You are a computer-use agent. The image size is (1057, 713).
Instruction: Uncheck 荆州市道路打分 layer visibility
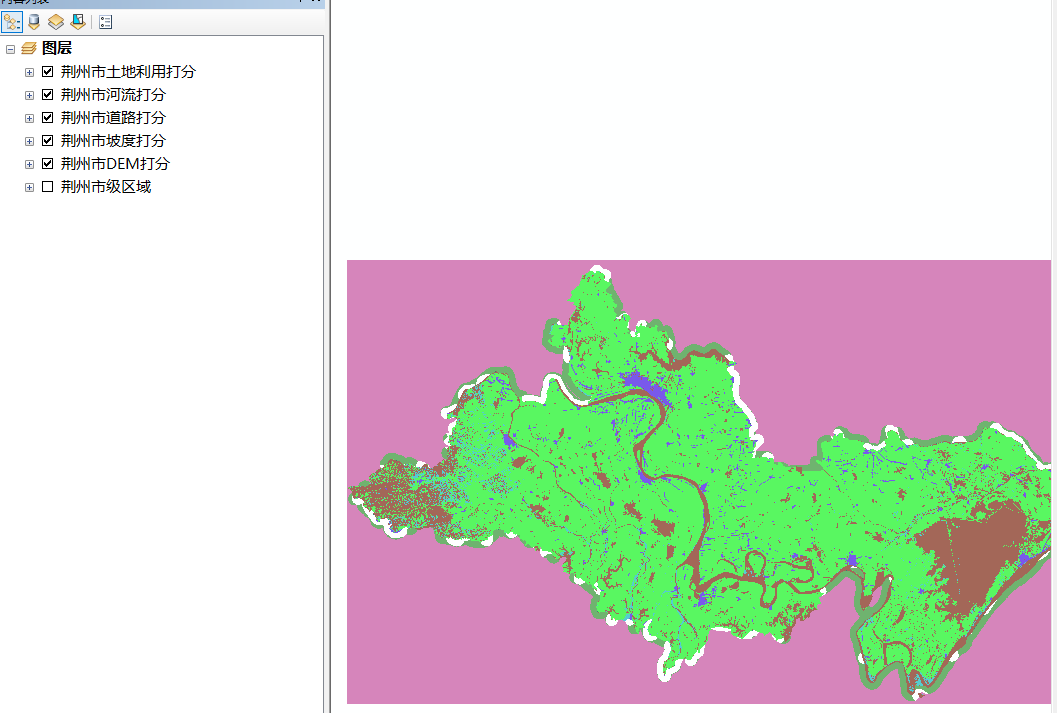point(47,117)
